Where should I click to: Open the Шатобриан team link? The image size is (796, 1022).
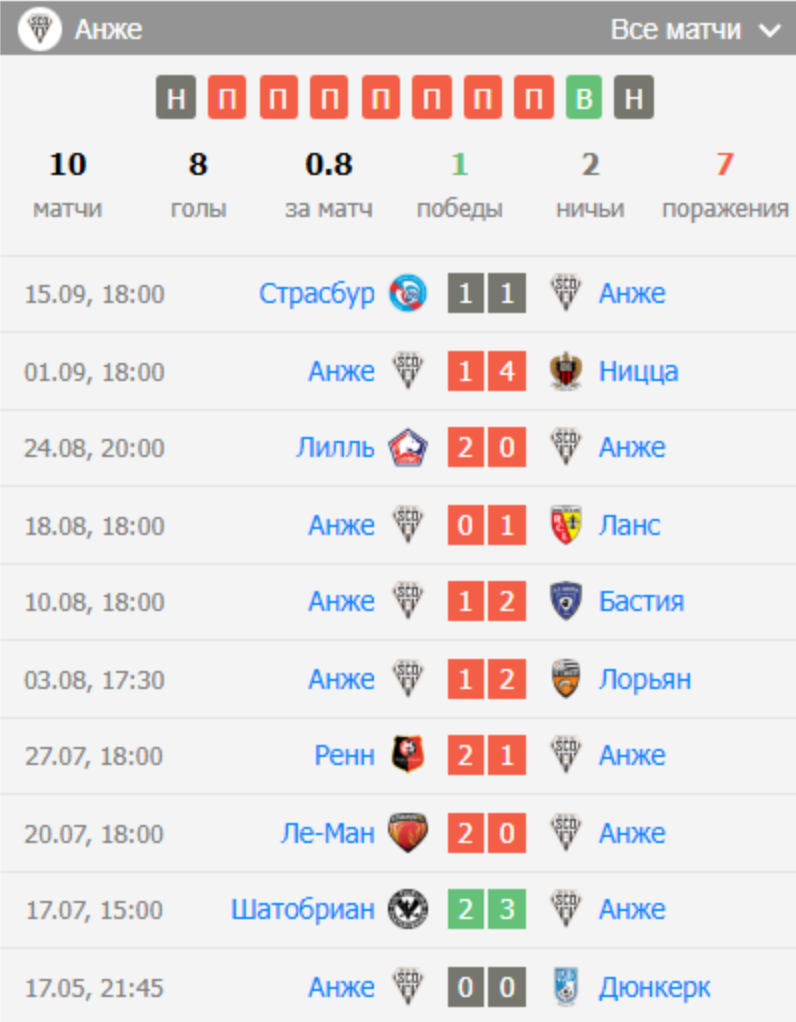pos(302,909)
